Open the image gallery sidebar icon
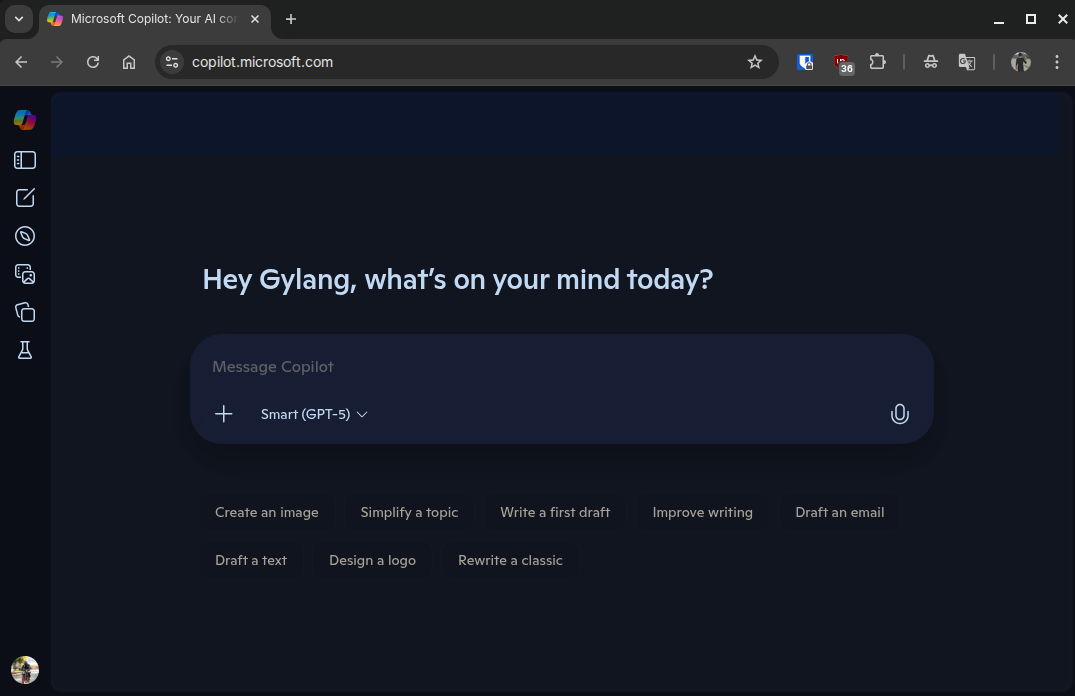Screen dimensions: 1075x696 (x=25, y=274)
